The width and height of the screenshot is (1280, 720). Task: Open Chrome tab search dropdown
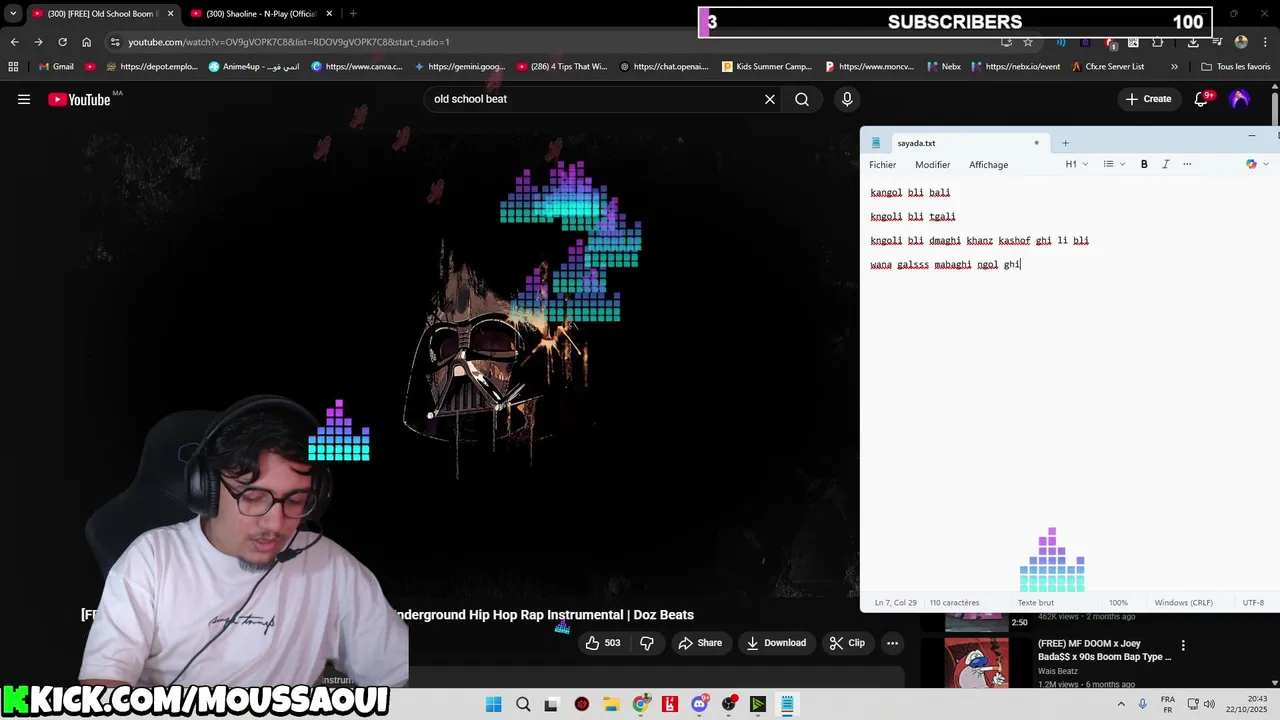[x=13, y=14]
